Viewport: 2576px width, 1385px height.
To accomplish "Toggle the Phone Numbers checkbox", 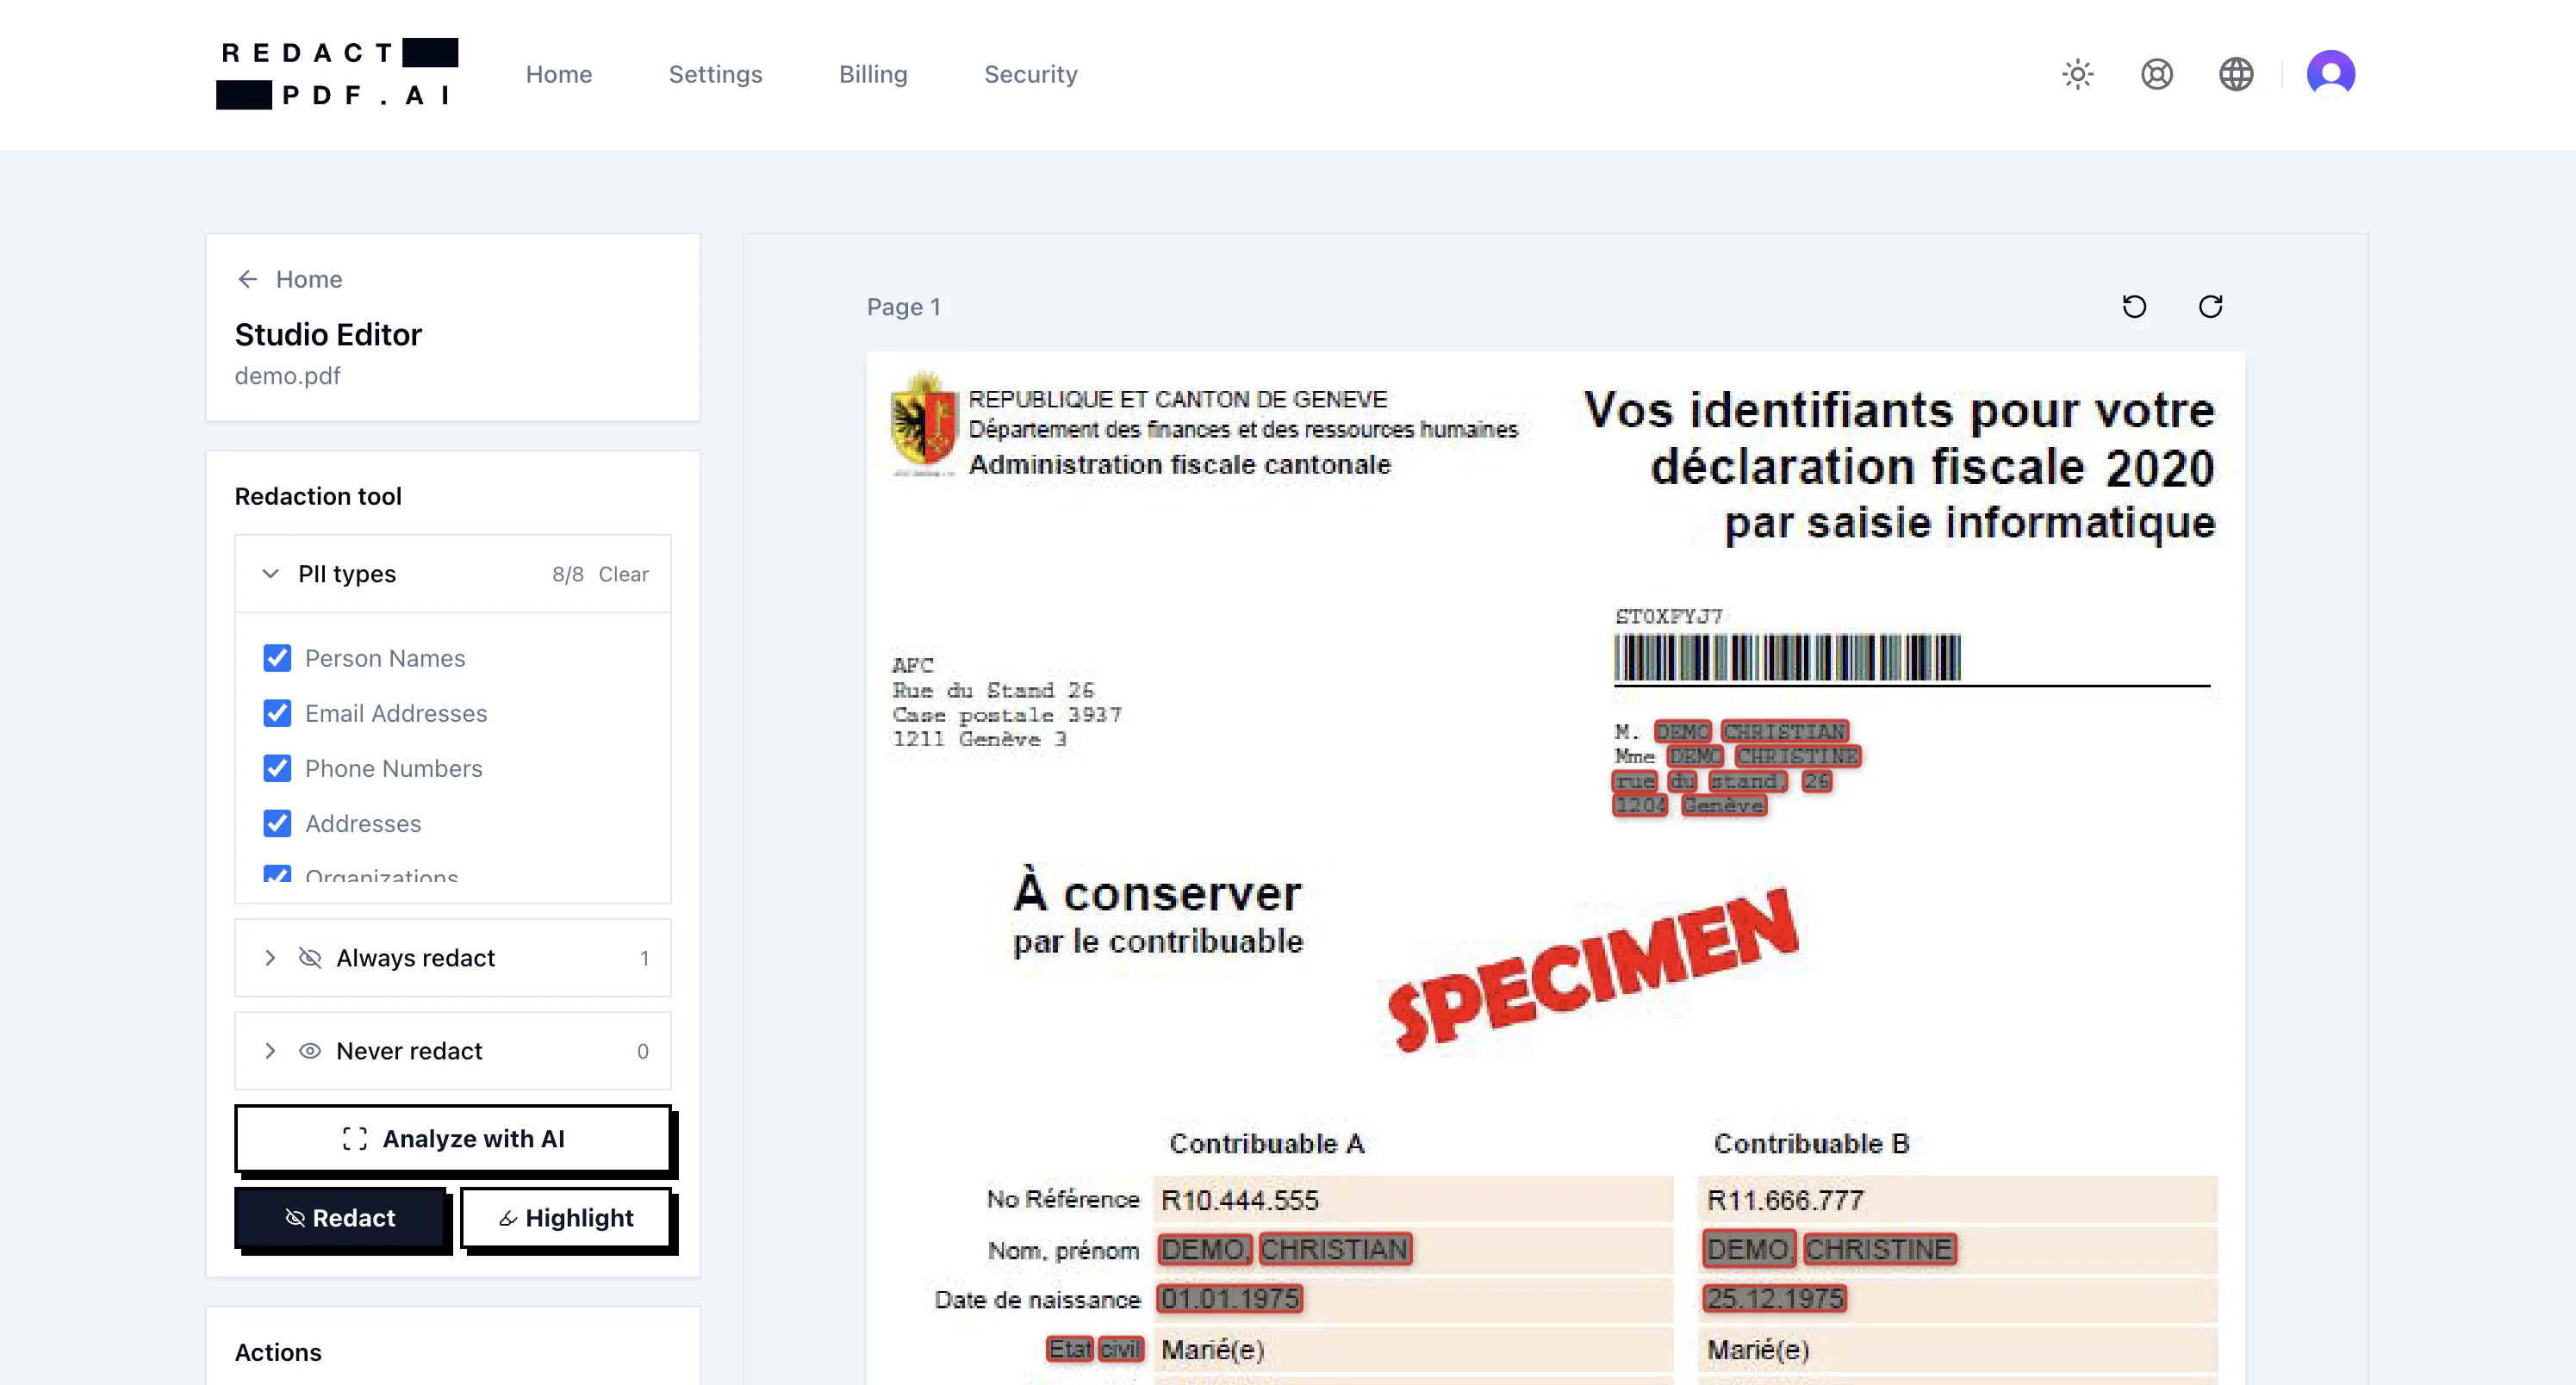I will [x=277, y=768].
